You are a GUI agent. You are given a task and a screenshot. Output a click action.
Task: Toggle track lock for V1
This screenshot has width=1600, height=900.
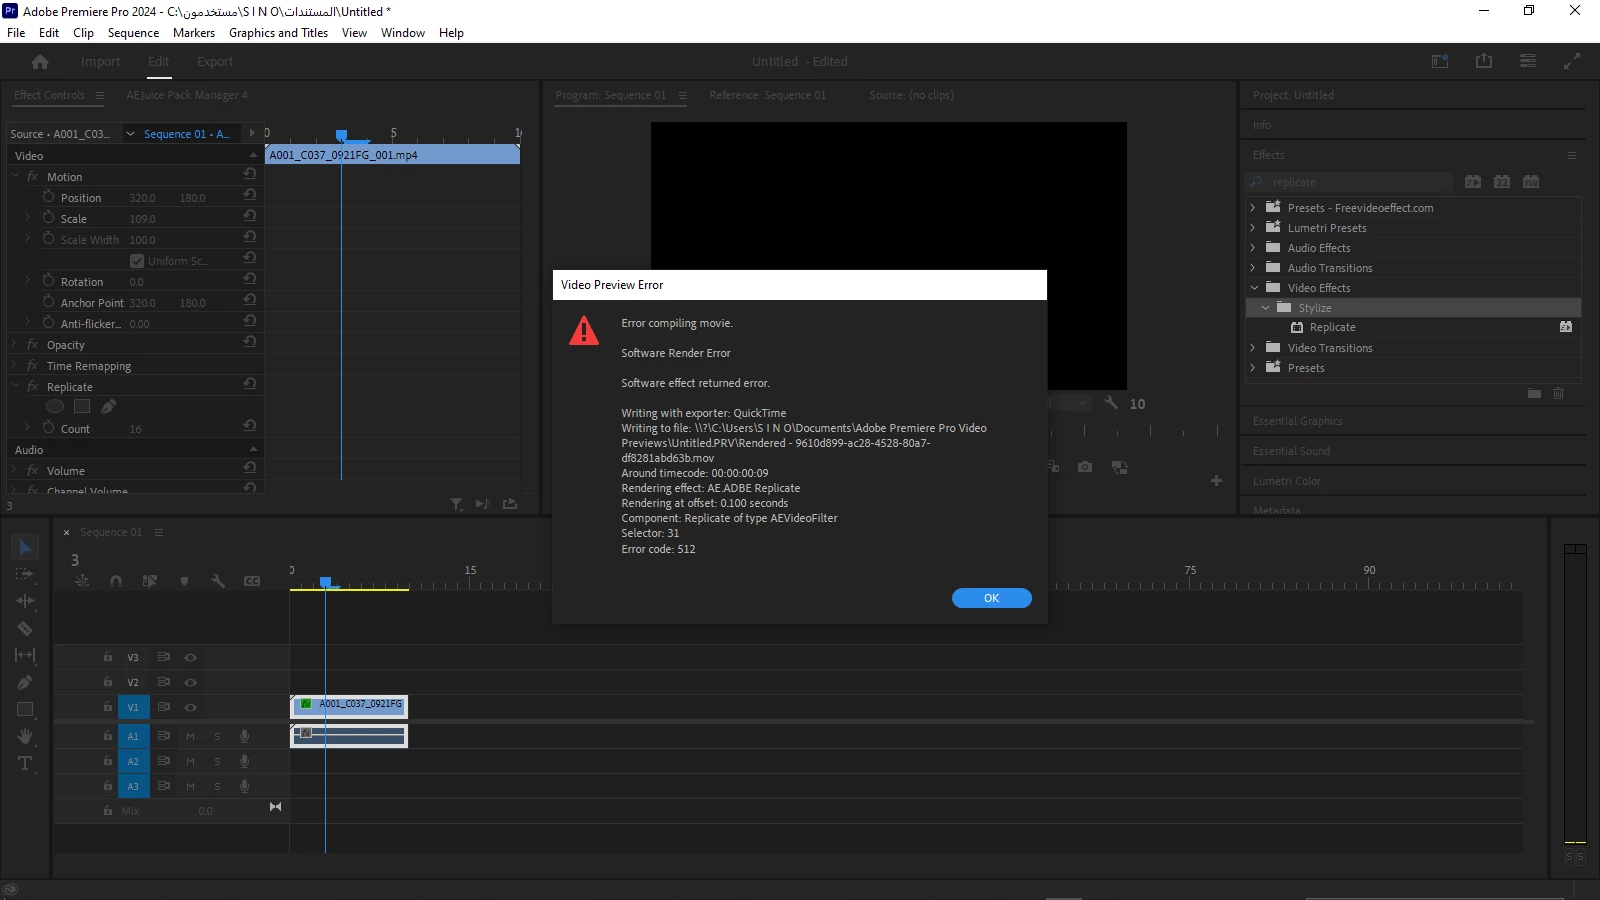pos(108,707)
